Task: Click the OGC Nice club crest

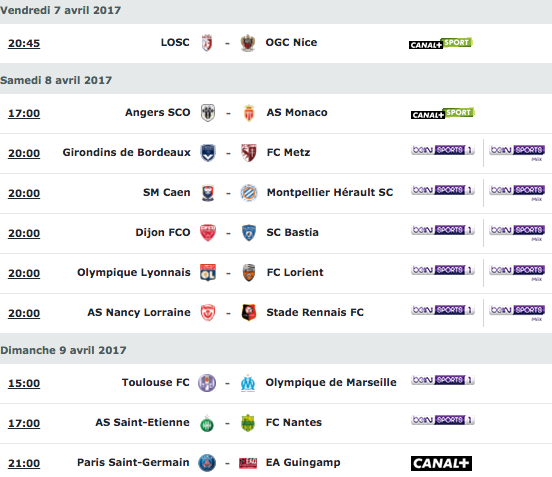Action: pos(248,43)
